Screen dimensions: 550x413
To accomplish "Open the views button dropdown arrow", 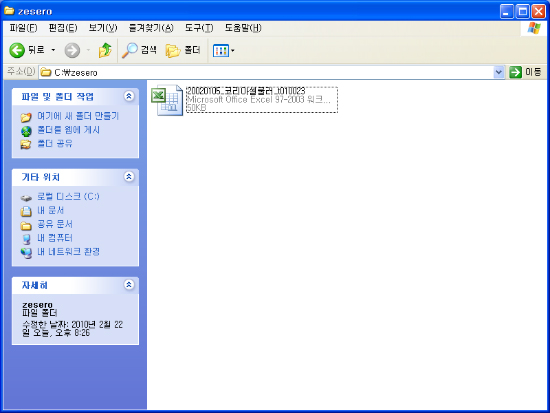I will coord(233,51).
